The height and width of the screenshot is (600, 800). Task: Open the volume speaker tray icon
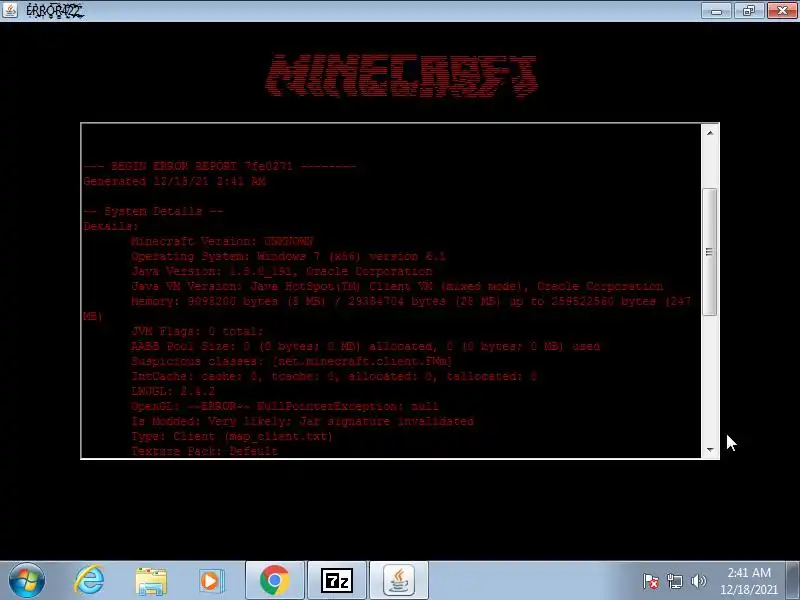[698, 581]
